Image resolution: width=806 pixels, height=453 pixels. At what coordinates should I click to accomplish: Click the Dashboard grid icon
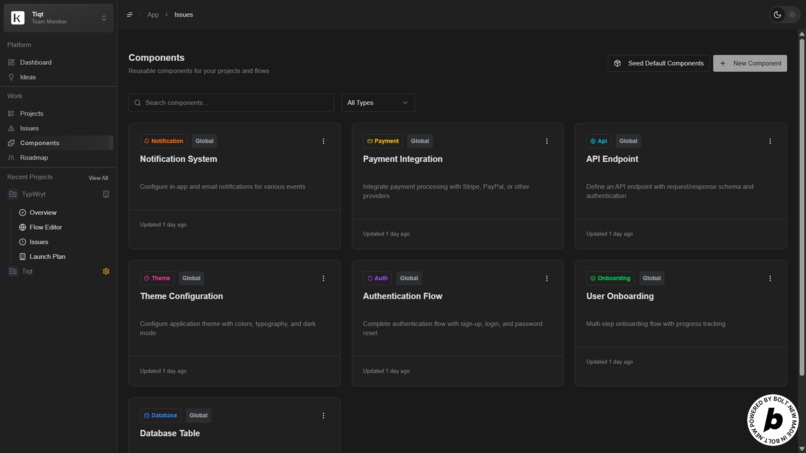pyautogui.click(x=11, y=62)
